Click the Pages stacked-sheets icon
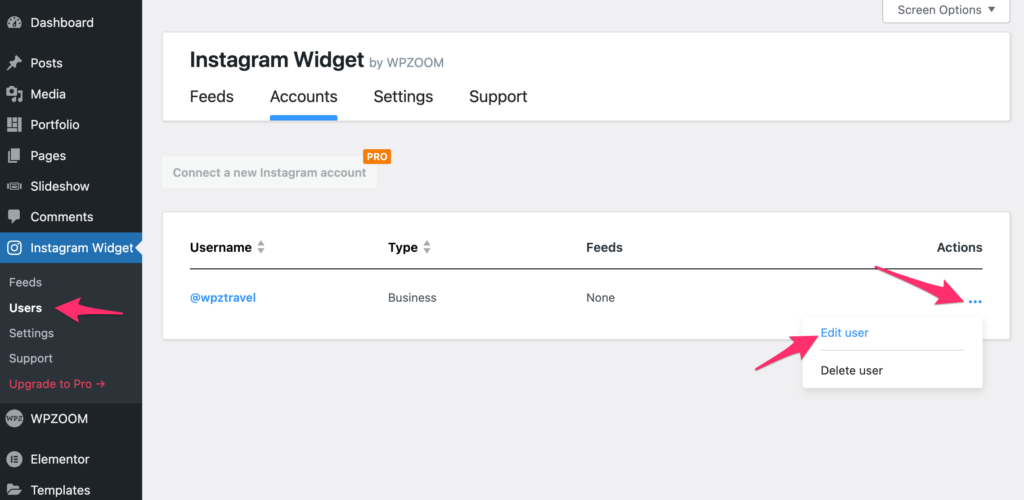This screenshot has height=500, width=1024. pos(14,156)
